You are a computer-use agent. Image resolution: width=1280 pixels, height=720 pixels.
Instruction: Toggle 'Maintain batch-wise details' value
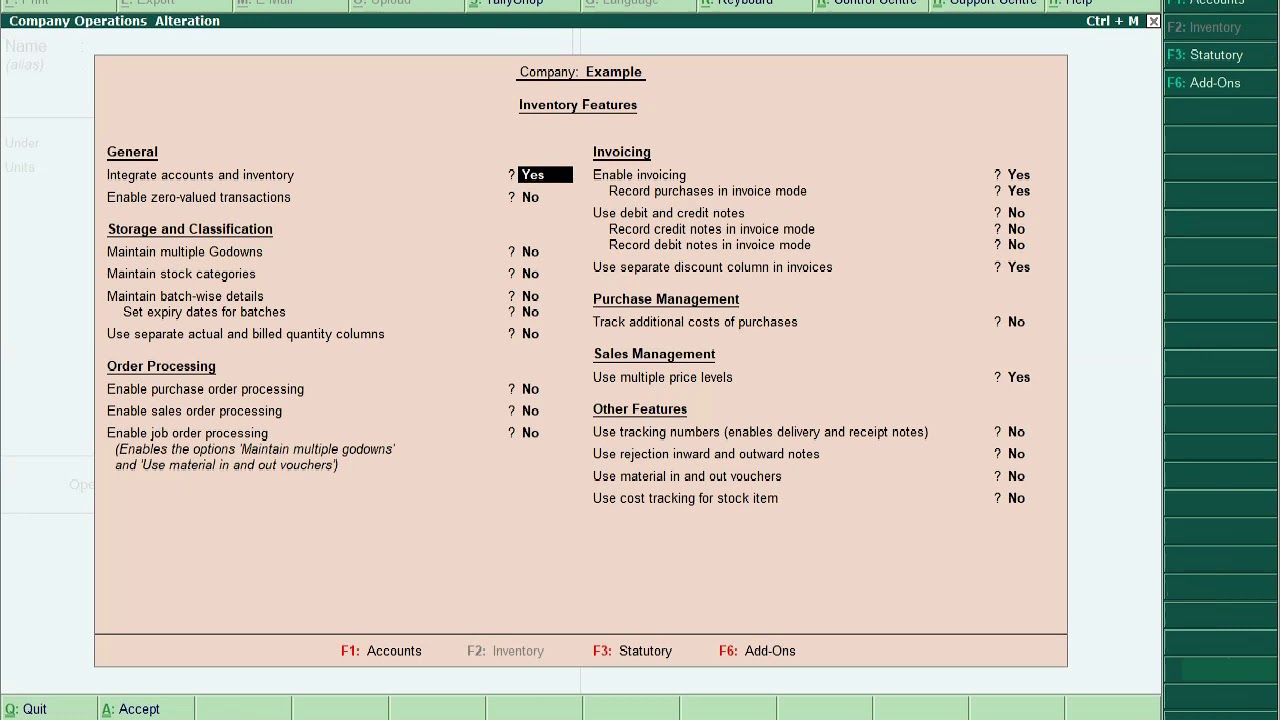click(x=530, y=297)
